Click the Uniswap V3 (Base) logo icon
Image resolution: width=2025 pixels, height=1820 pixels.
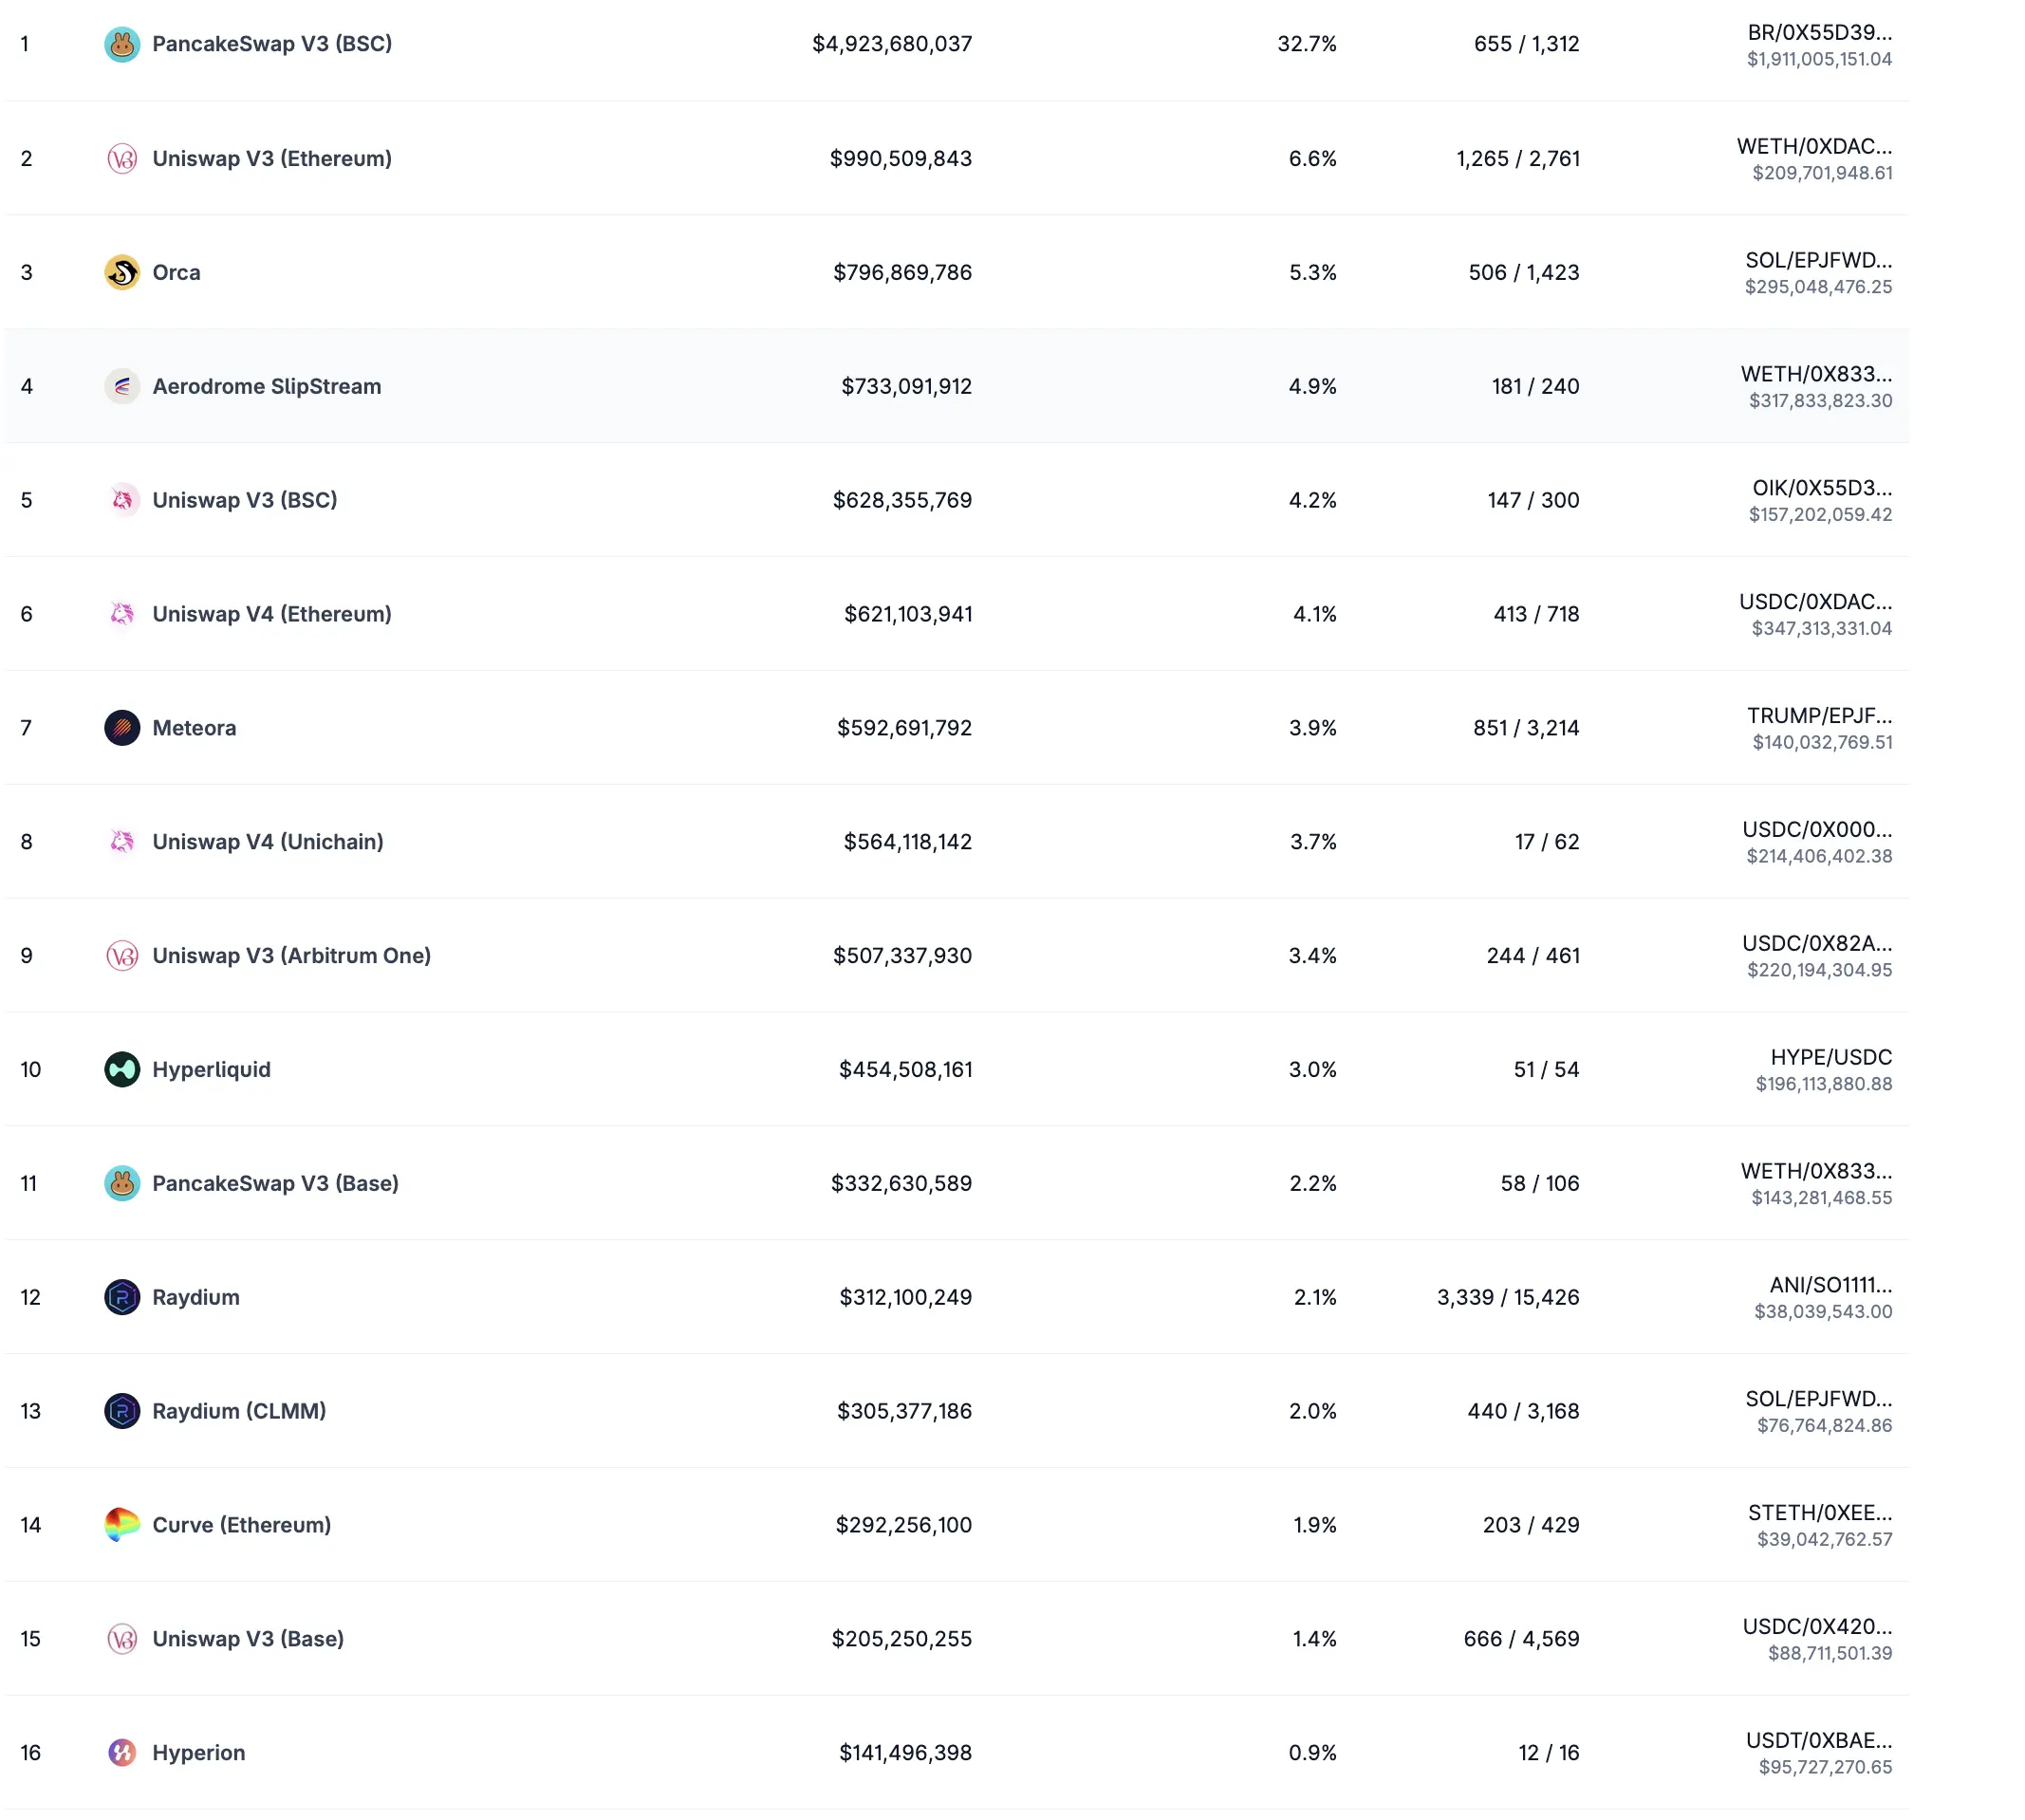pyautogui.click(x=122, y=1639)
